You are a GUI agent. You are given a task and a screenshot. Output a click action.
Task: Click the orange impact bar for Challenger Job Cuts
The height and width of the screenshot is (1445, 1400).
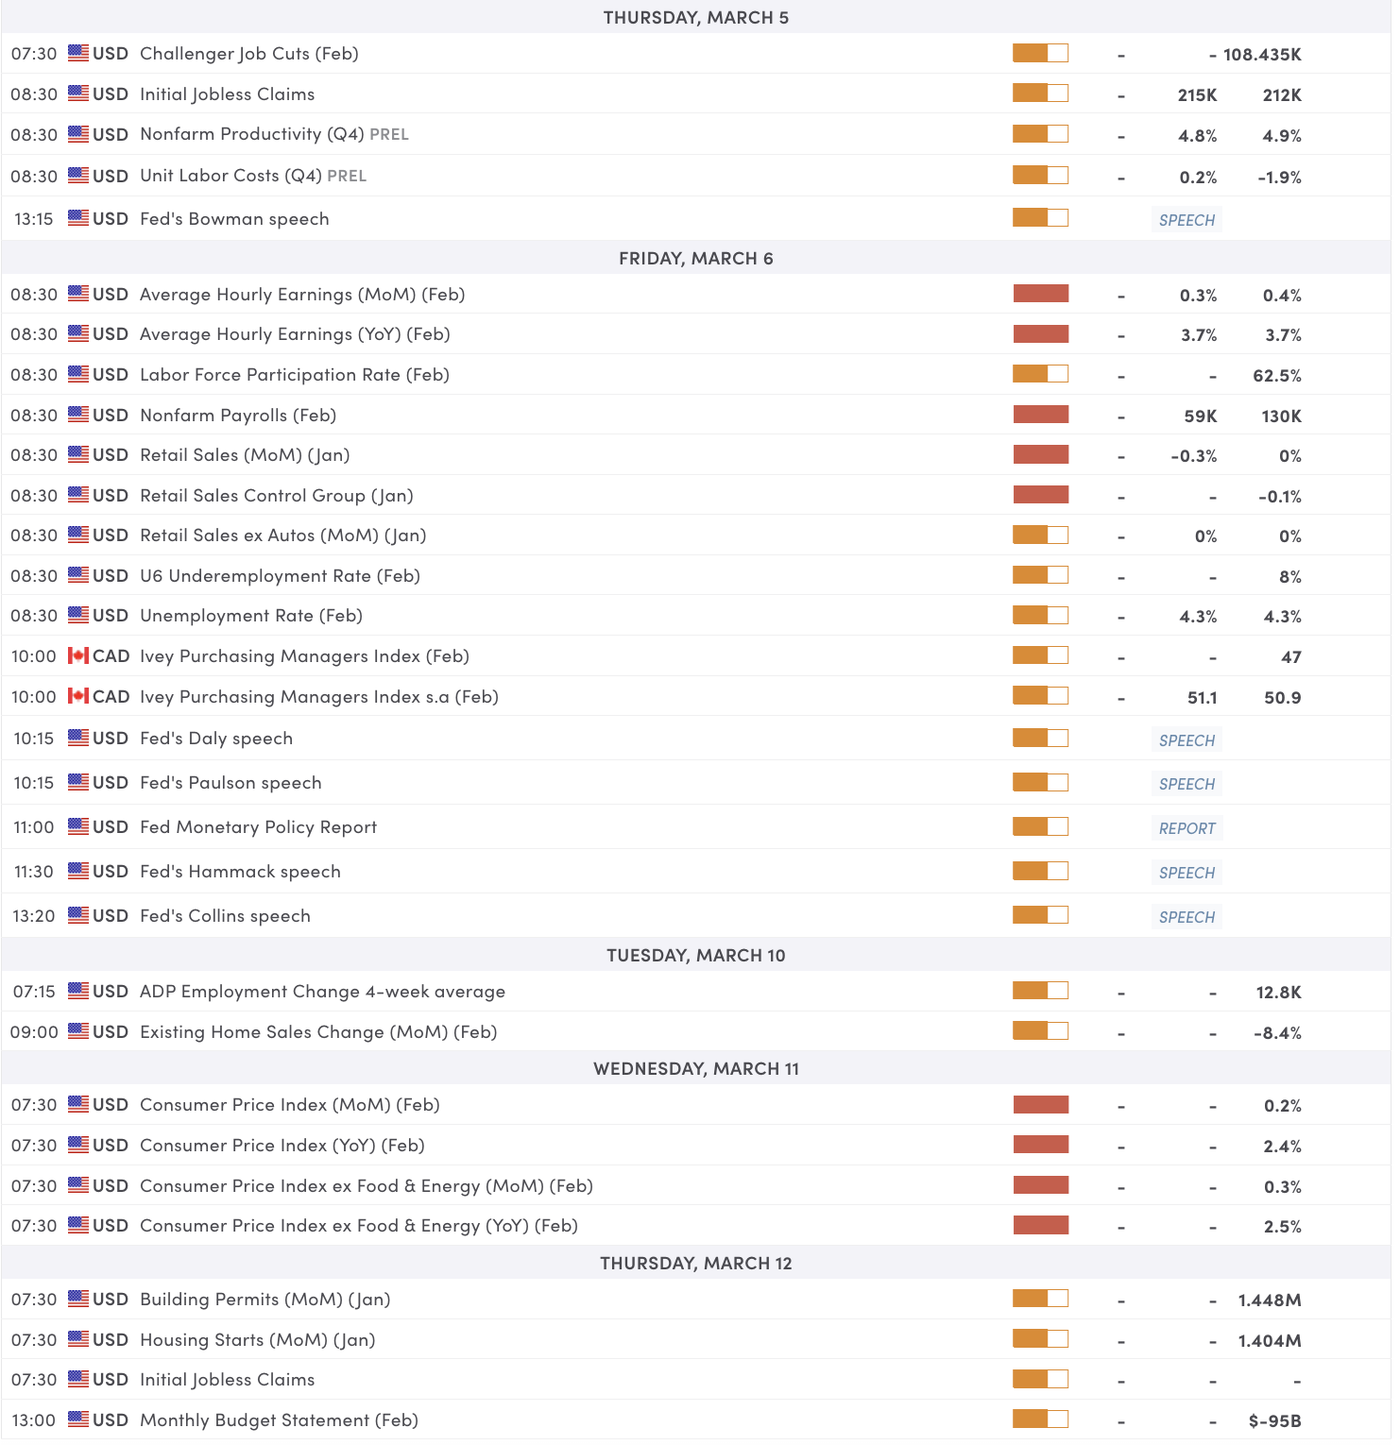[1041, 53]
